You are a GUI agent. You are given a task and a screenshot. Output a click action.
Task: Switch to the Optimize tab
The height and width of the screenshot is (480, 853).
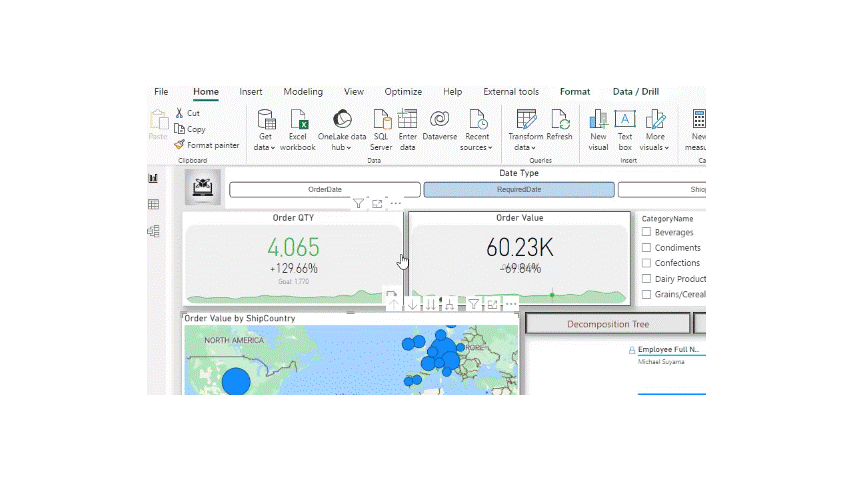click(x=403, y=92)
